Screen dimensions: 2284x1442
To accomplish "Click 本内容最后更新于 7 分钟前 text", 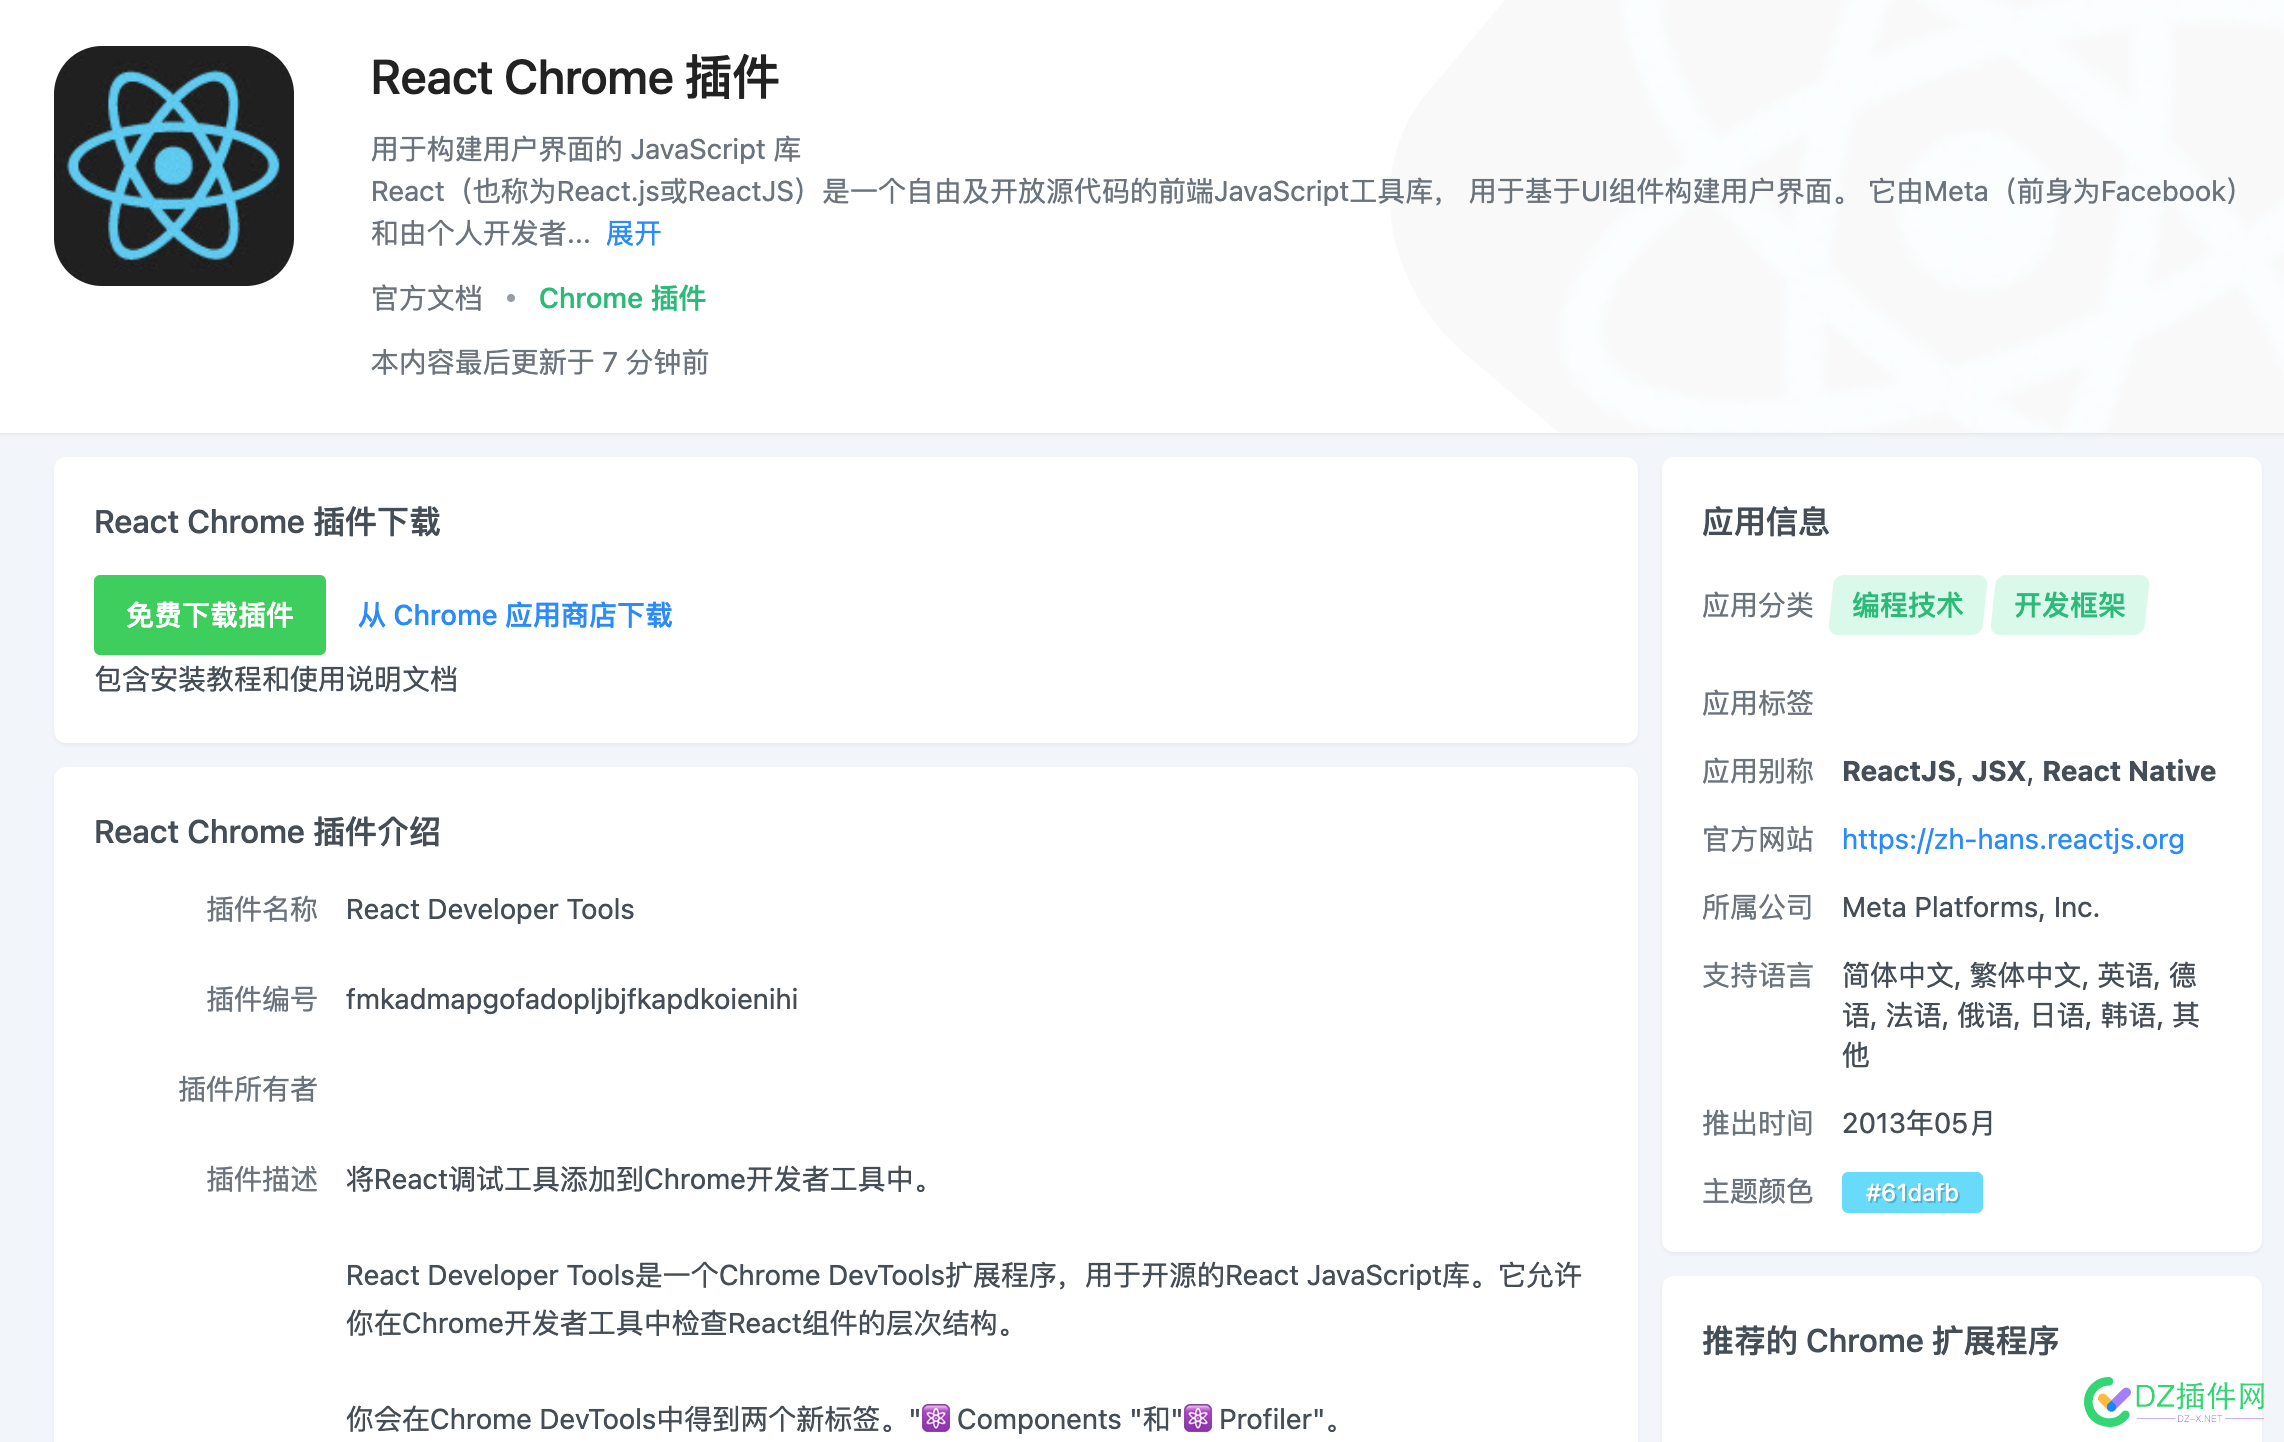I will click(x=540, y=362).
